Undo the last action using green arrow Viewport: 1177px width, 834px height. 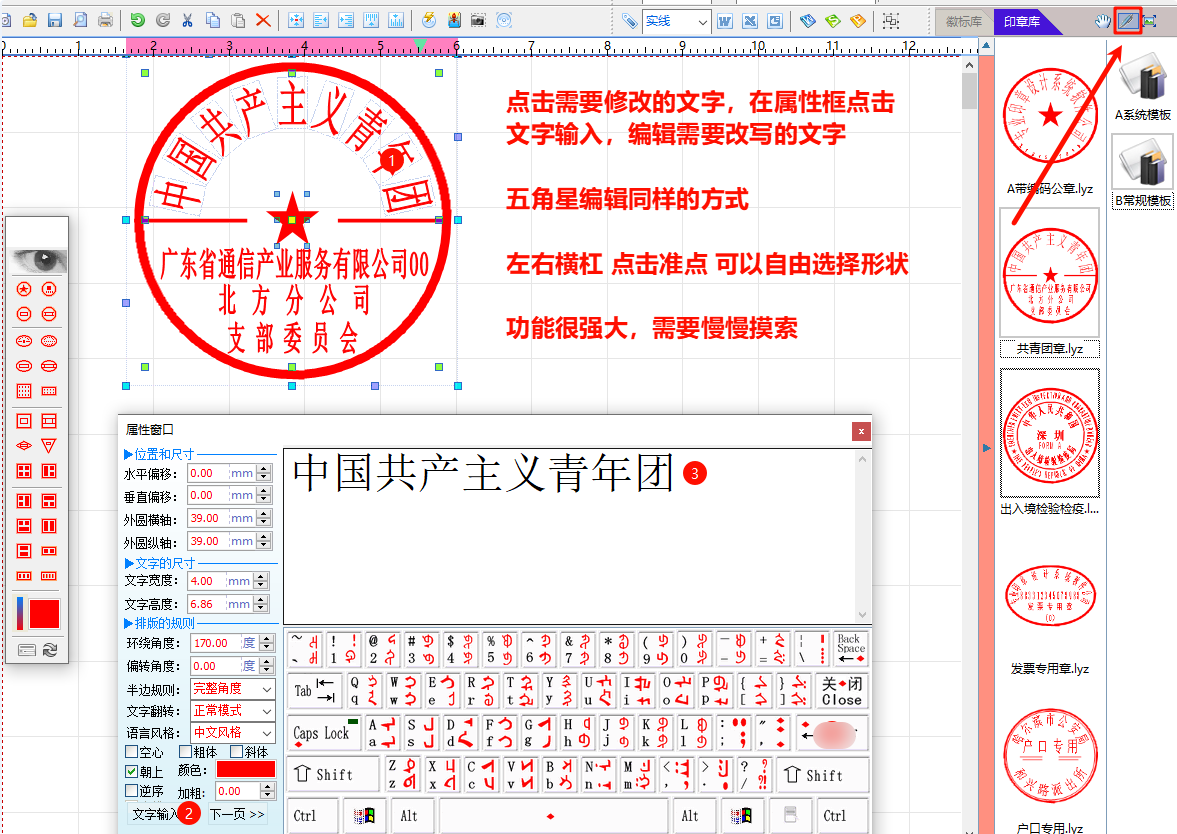pos(137,20)
